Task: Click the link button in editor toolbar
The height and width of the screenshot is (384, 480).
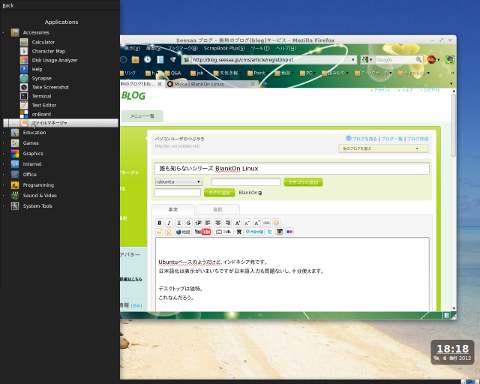Action: pyautogui.click(x=267, y=223)
